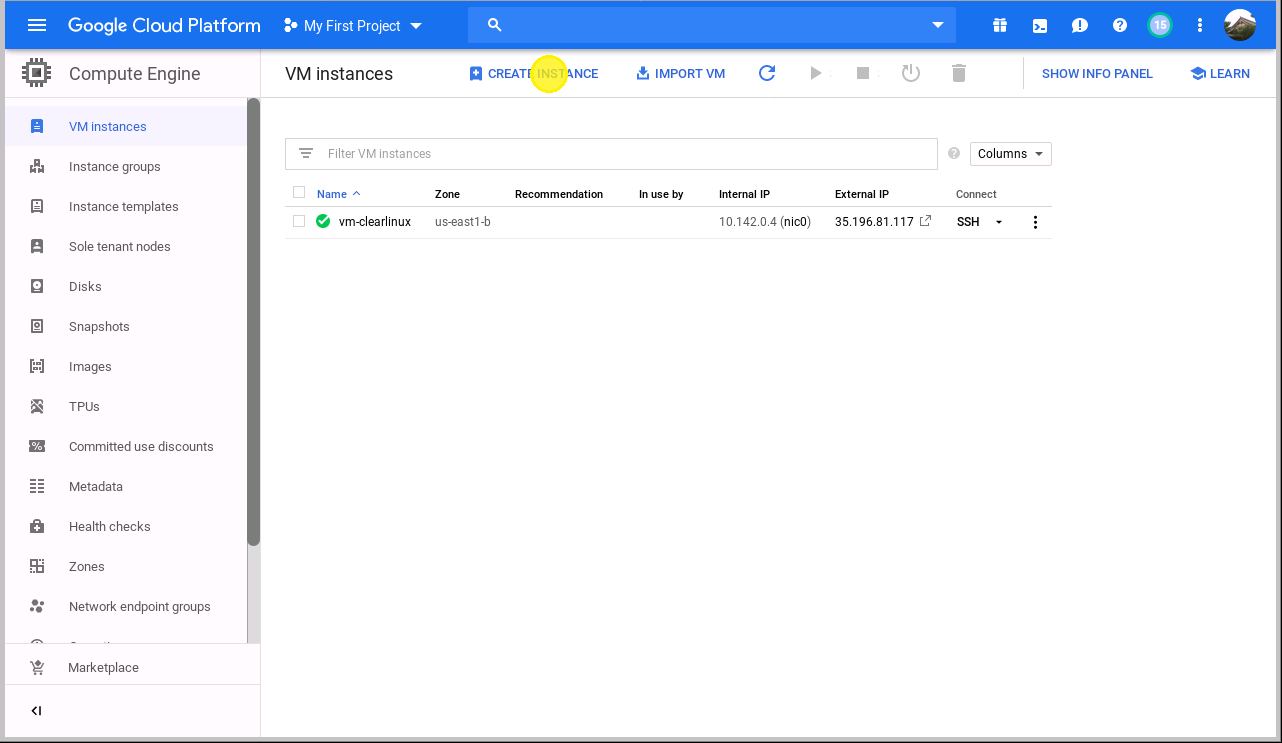
Task: Click the TPUs sidebar icon
Action: click(x=37, y=406)
